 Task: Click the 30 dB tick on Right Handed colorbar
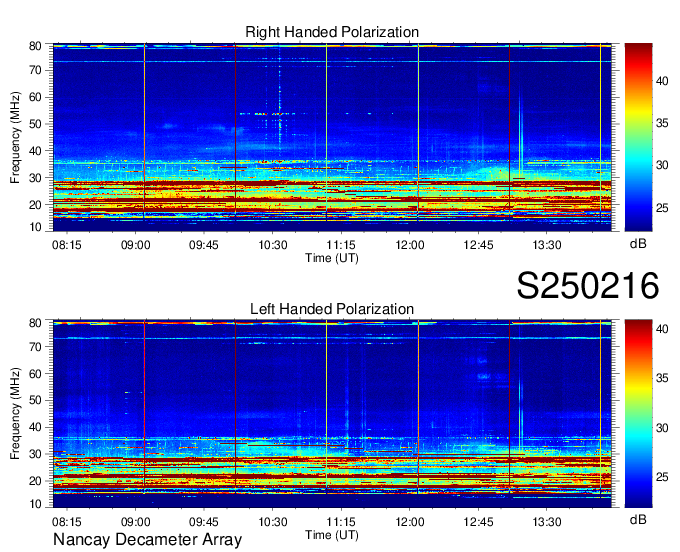(x=662, y=165)
